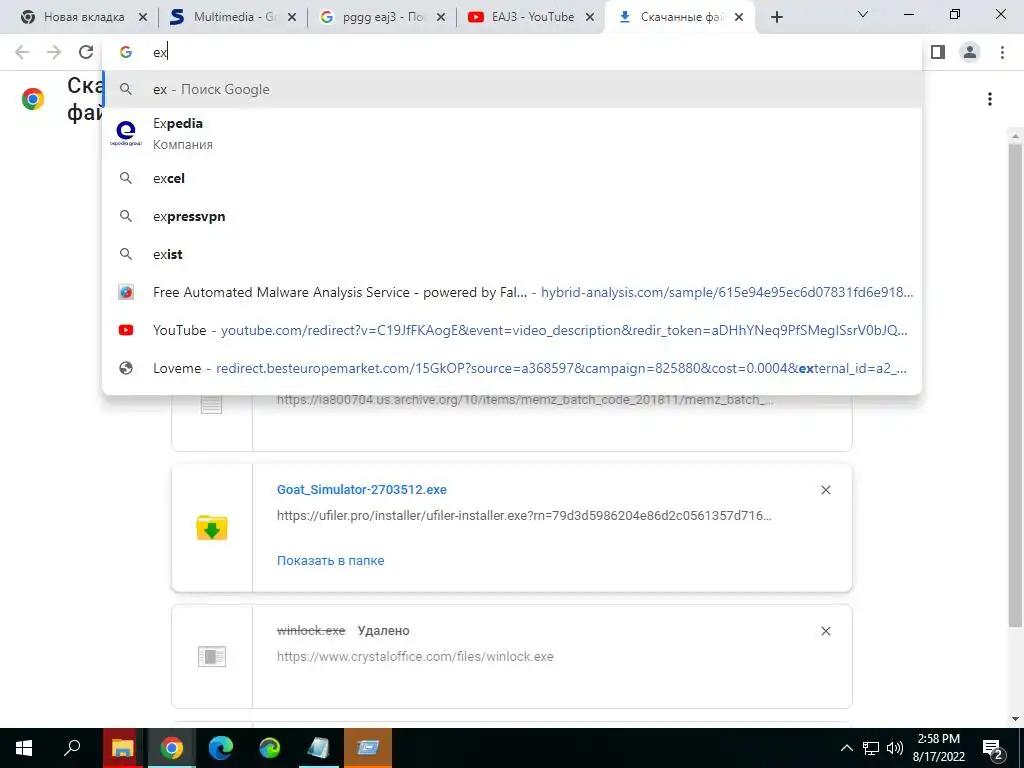Close the Новая вкладка tab
Image resolution: width=1024 pixels, height=768 pixels.
(x=143, y=18)
